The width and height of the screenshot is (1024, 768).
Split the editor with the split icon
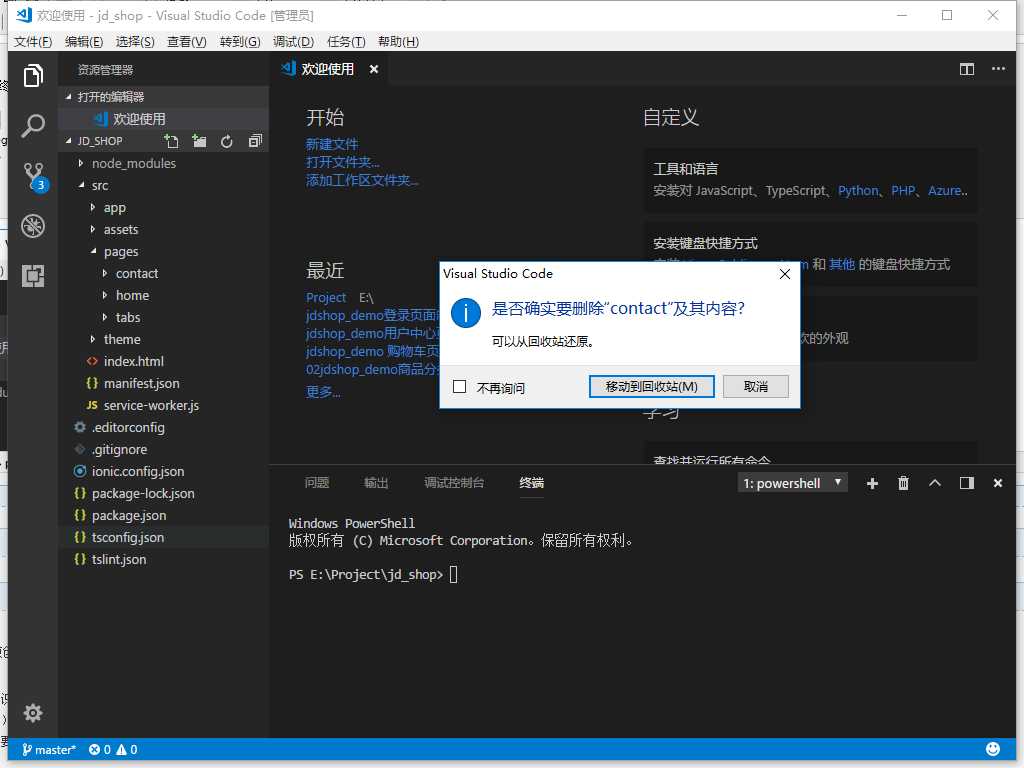967,69
